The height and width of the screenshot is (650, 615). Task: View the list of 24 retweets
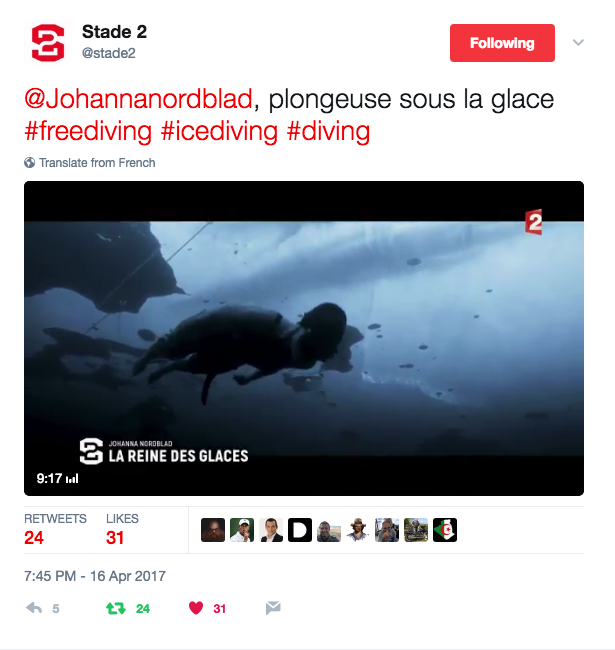coord(55,529)
